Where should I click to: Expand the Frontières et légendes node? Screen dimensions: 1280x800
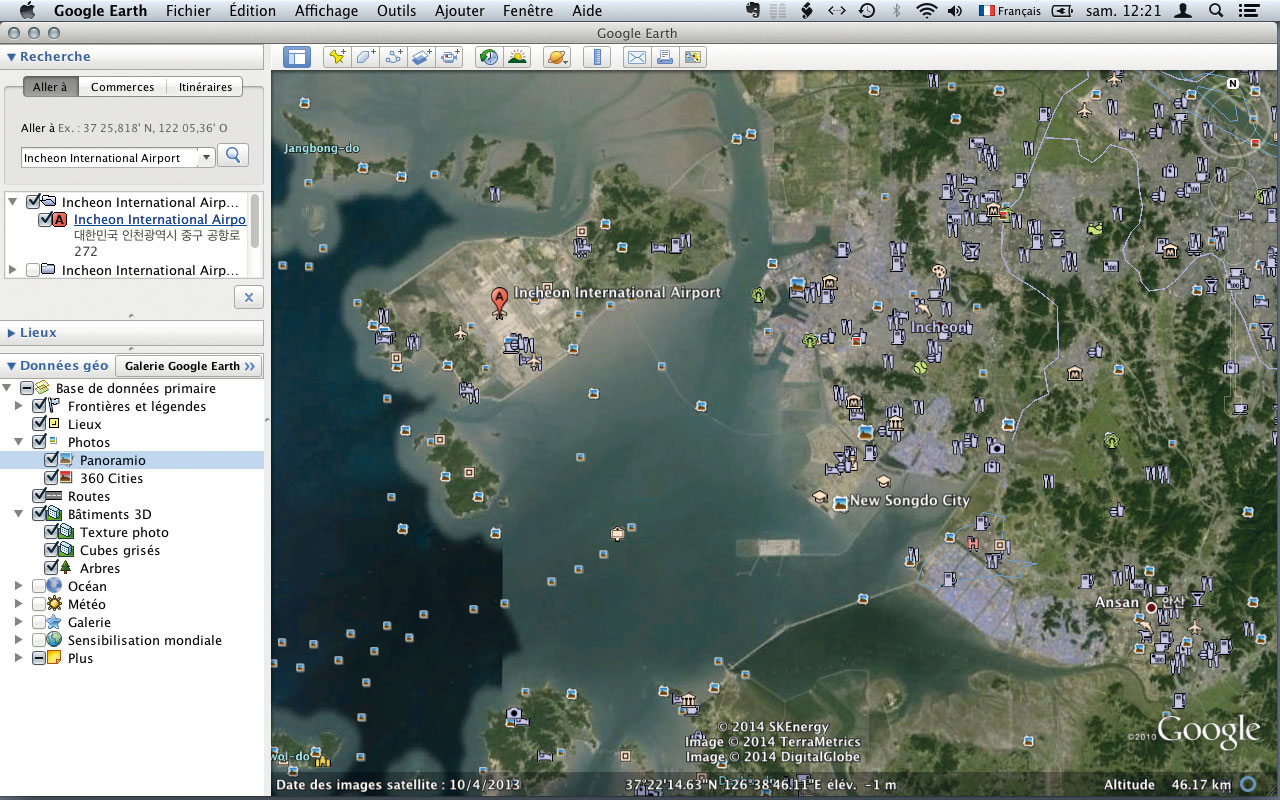(x=18, y=407)
